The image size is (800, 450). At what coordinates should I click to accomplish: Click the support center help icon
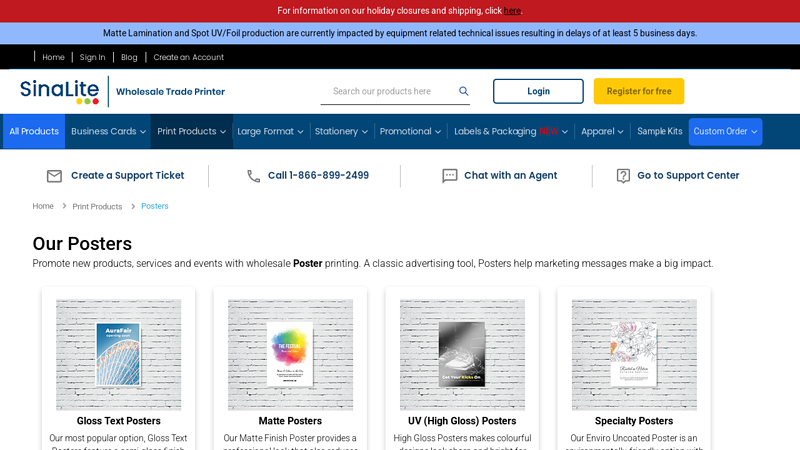point(623,176)
